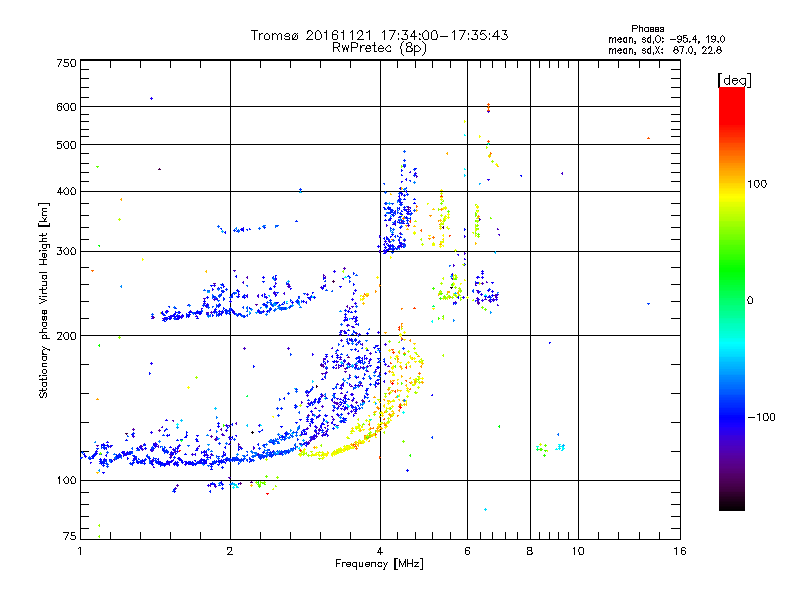Click the isolated blue point near 600 km

click(151, 98)
